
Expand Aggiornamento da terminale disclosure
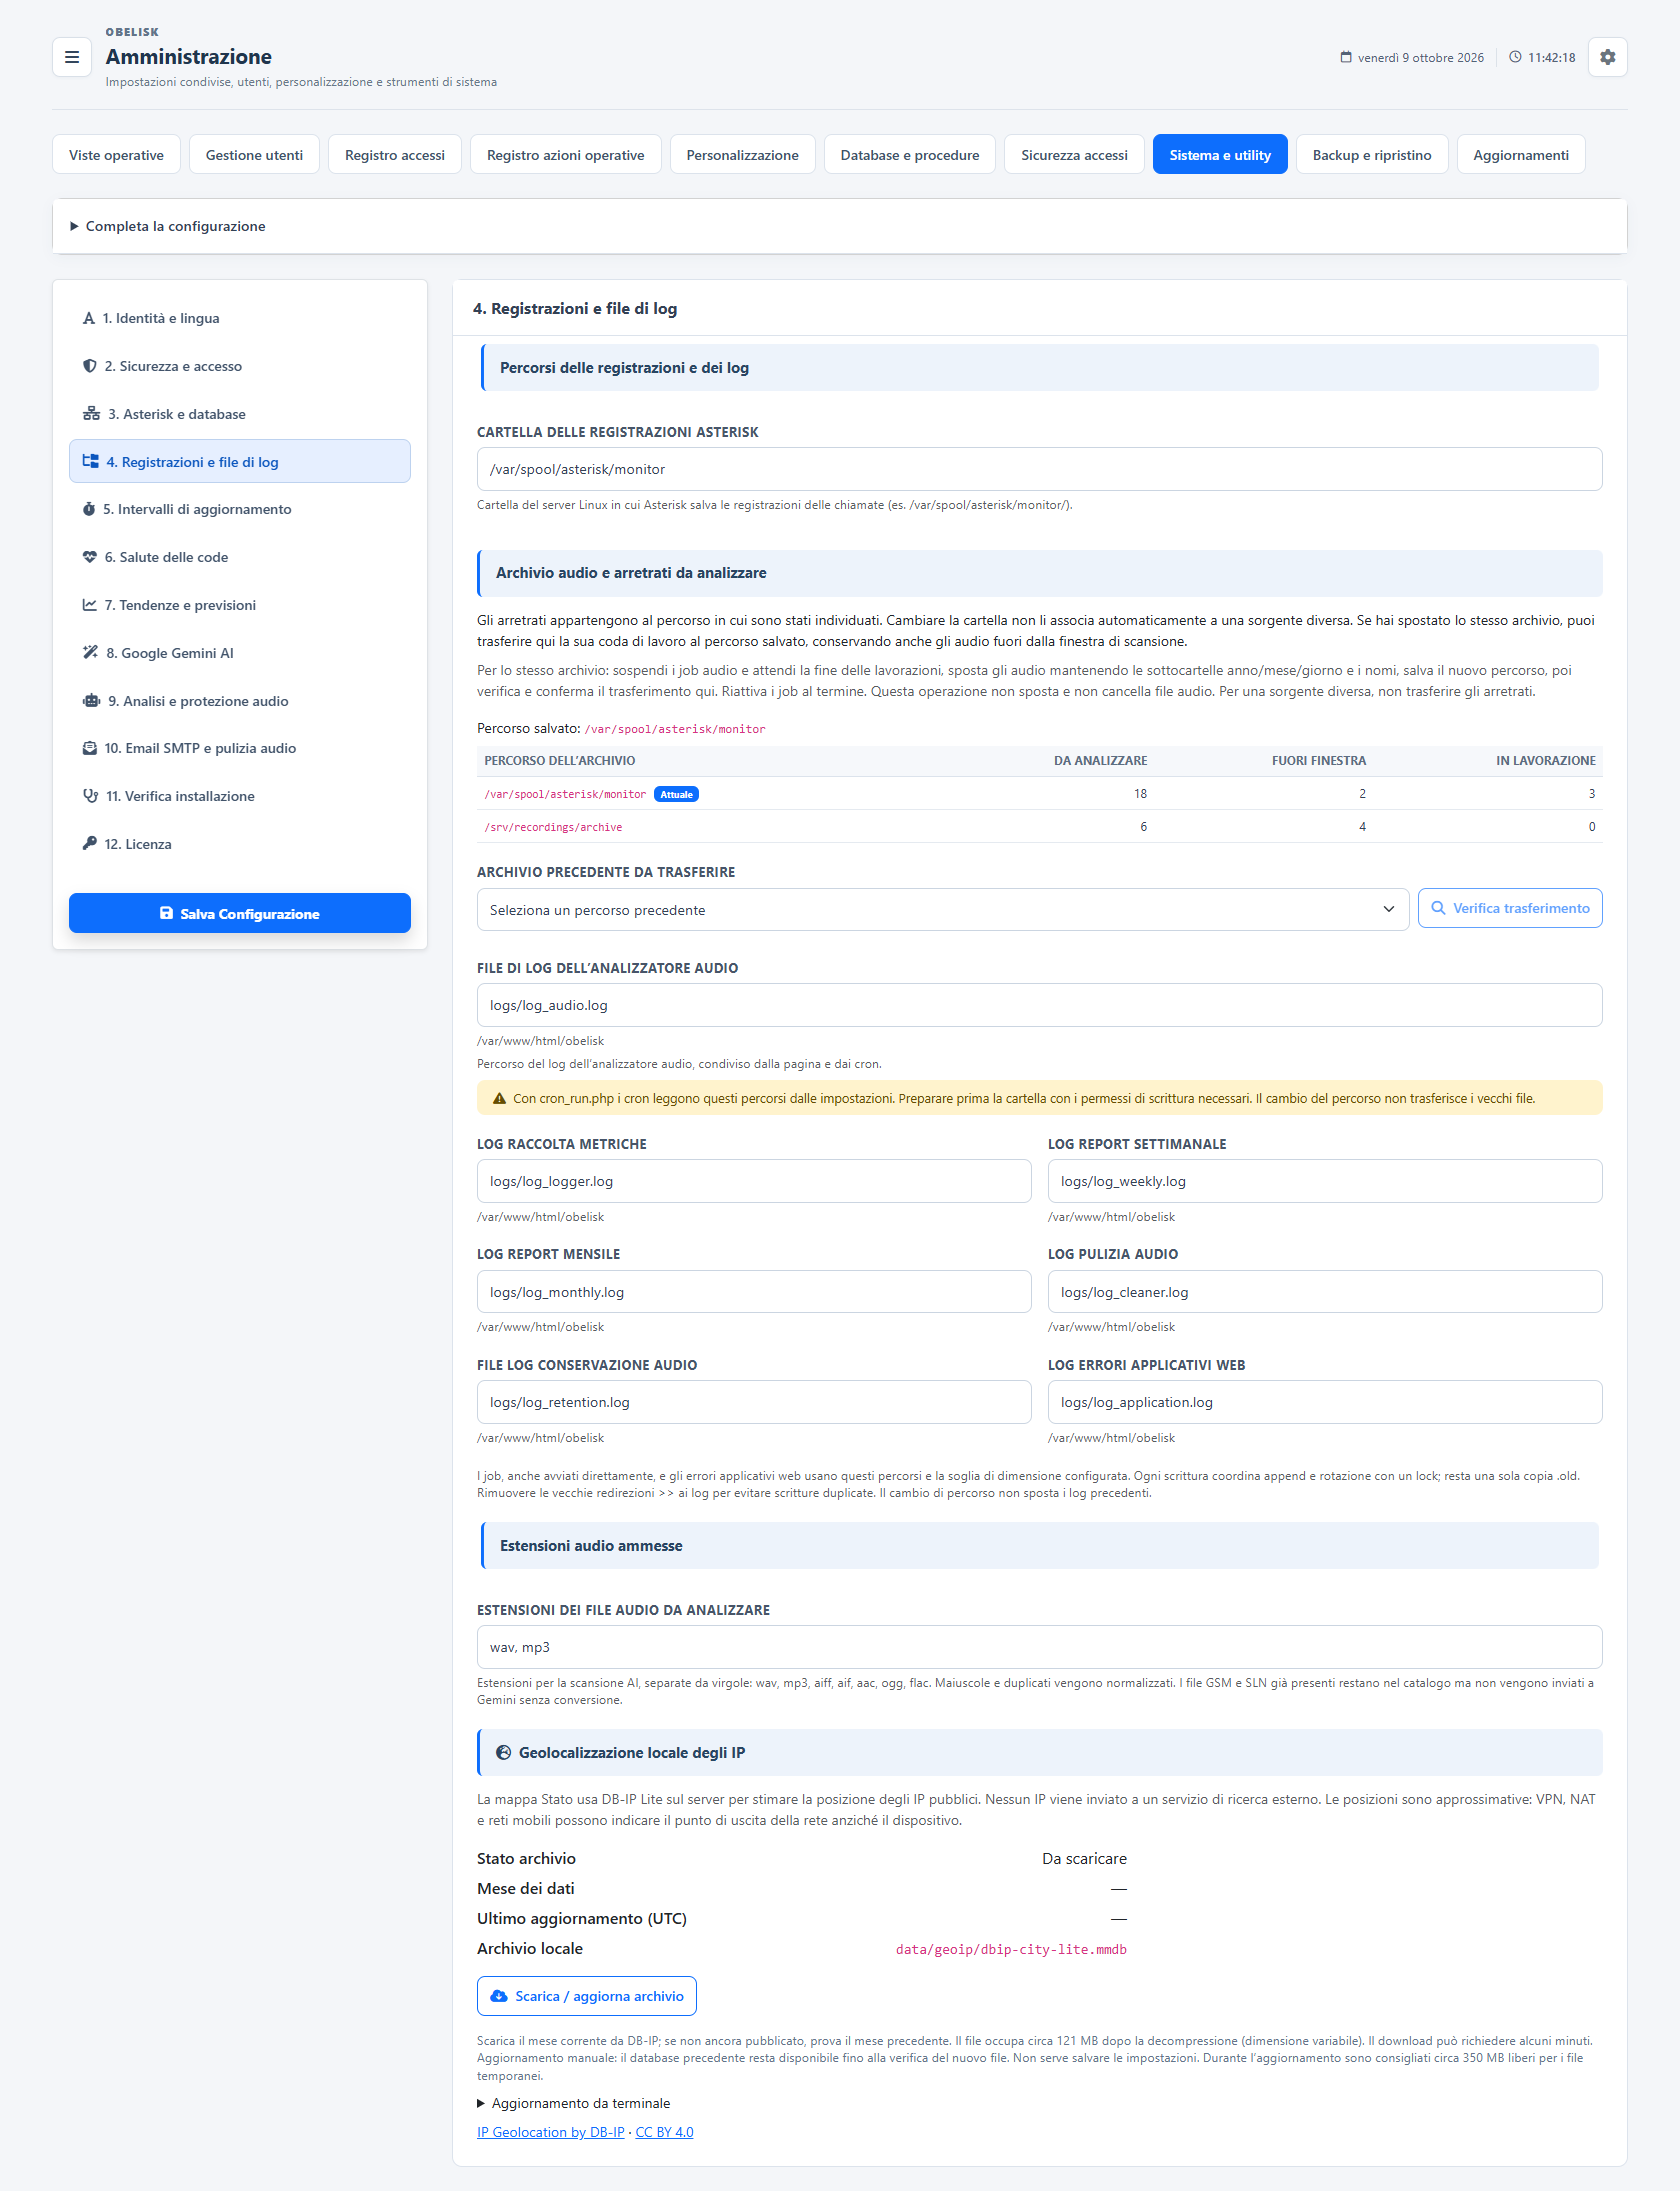573,2103
